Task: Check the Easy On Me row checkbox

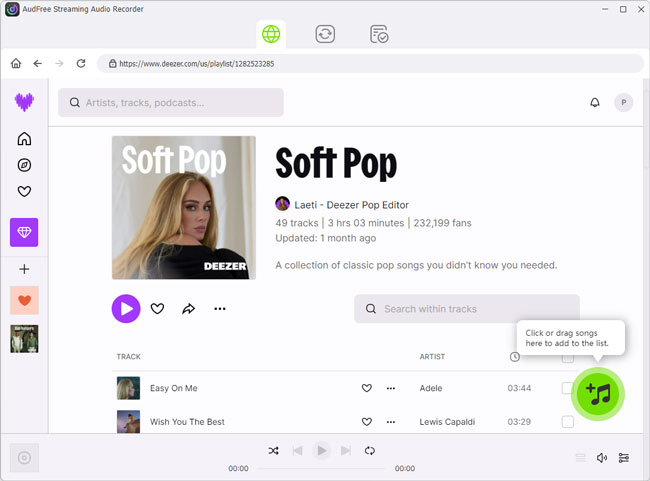Action: (x=568, y=388)
